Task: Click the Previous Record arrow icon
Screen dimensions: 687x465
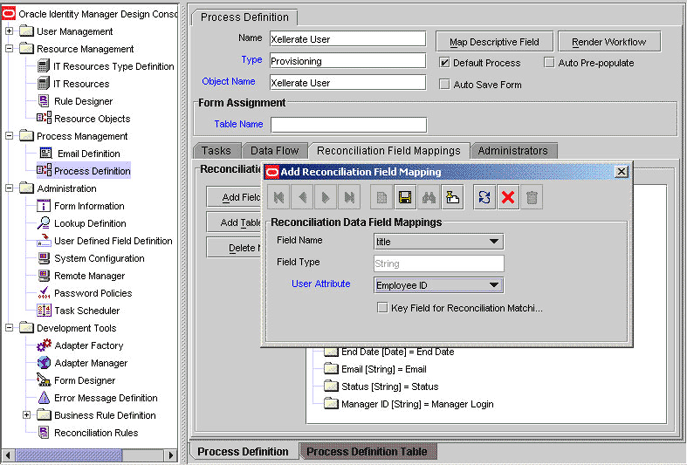Action: [302, 198]
